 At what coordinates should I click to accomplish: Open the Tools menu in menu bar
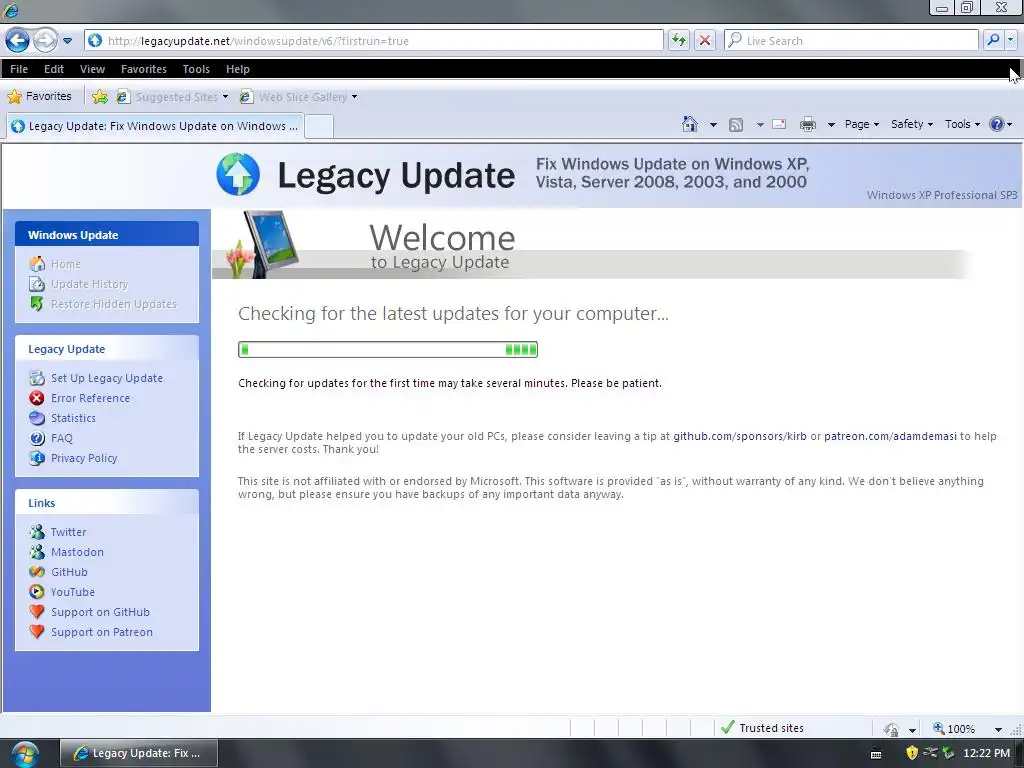point(196,69)
